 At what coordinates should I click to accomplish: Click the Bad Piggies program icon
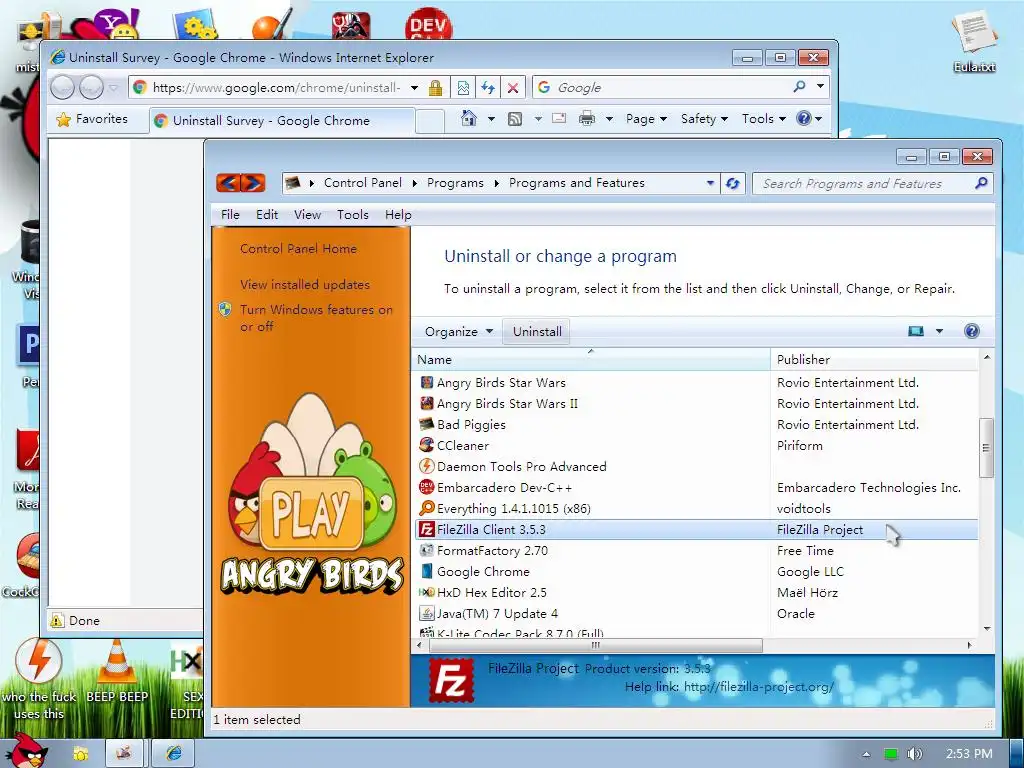(426, 424)
